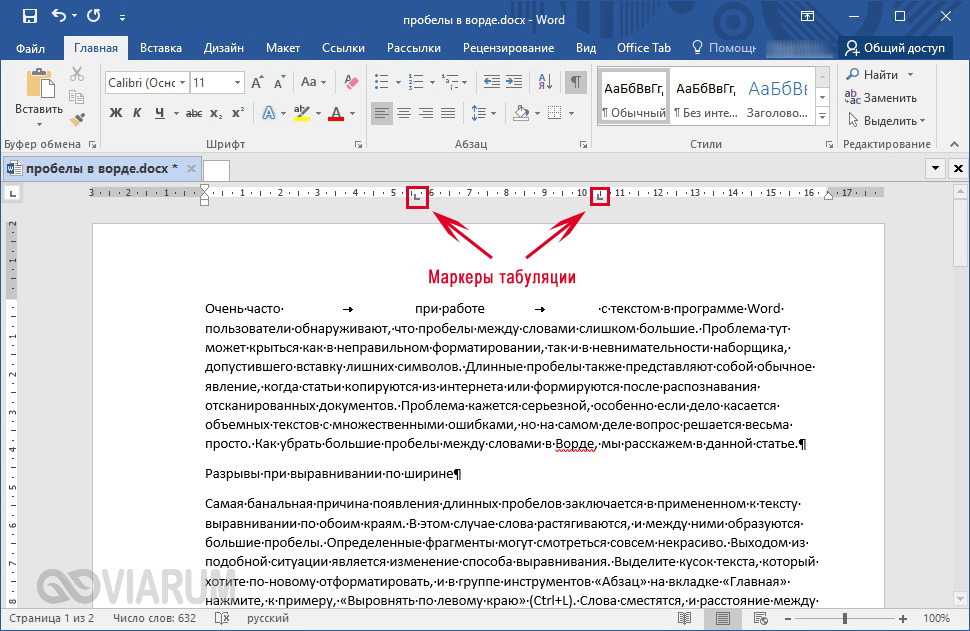Increase font size with the large A icon
The width and height of the screenshot is (970, 631).
(x=257, y=82)
